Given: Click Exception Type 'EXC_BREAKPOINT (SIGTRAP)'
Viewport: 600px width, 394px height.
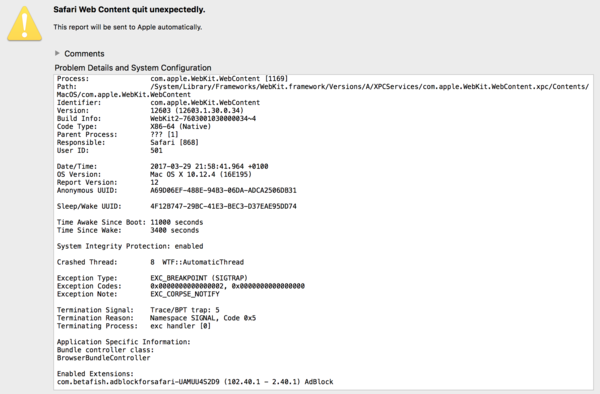Looking at the screenshot, I should point(199,278).
